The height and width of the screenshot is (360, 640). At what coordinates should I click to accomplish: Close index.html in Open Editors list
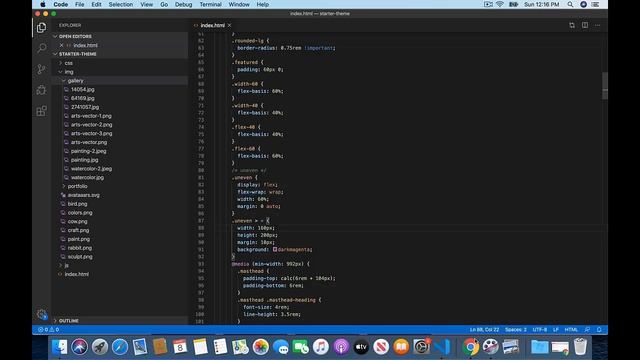click(61, 45)
